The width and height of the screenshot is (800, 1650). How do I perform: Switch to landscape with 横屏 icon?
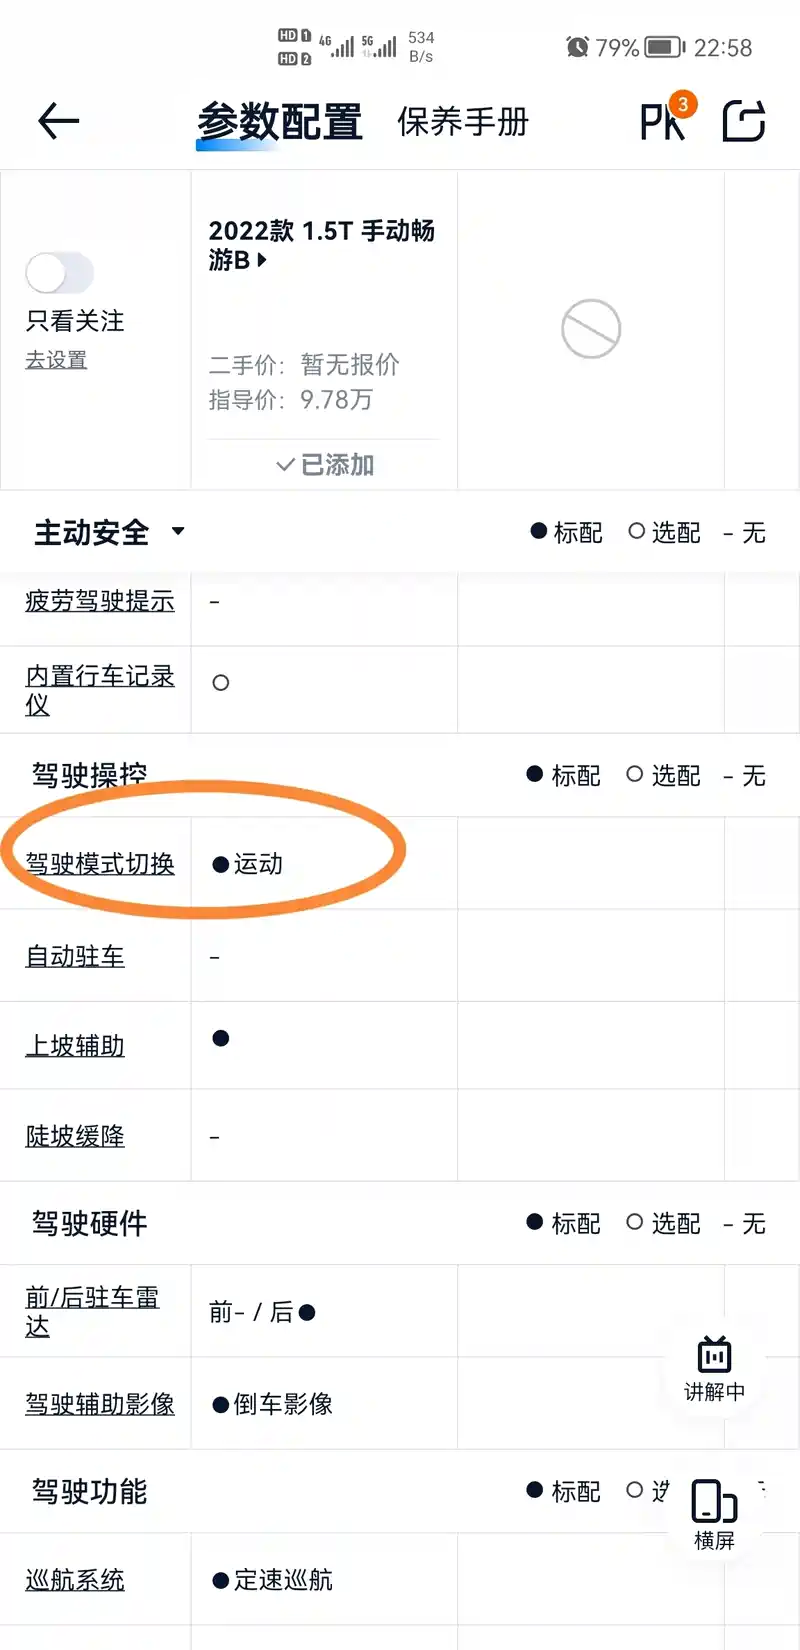coord(714,1513)
